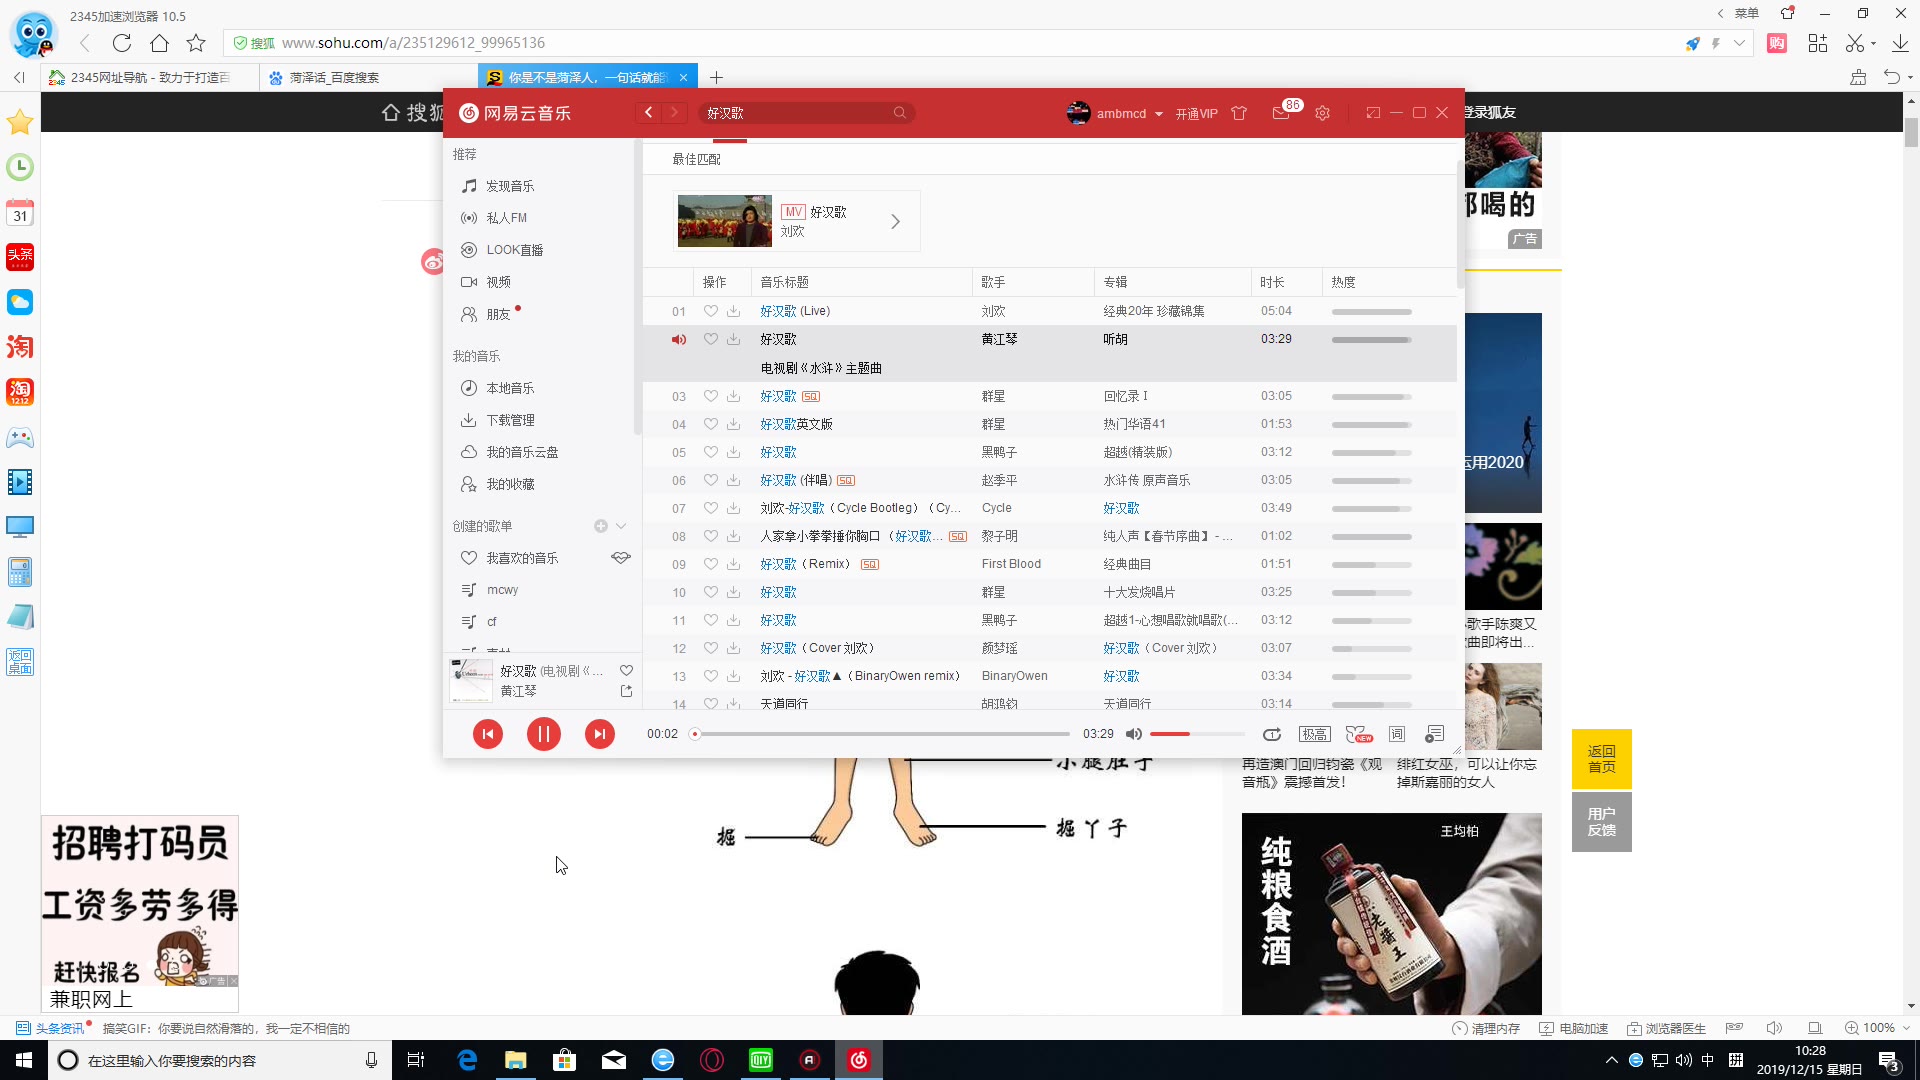Open the playlist queue icon
This screenshot has width=1920, height=1080.
[1435, 734]
